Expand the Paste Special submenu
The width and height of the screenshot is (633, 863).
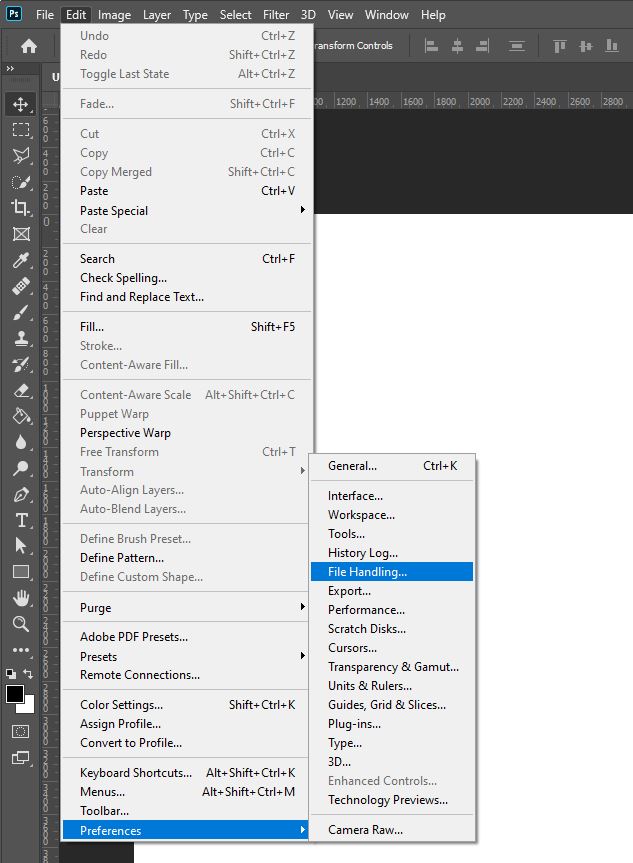pos(187,210)
